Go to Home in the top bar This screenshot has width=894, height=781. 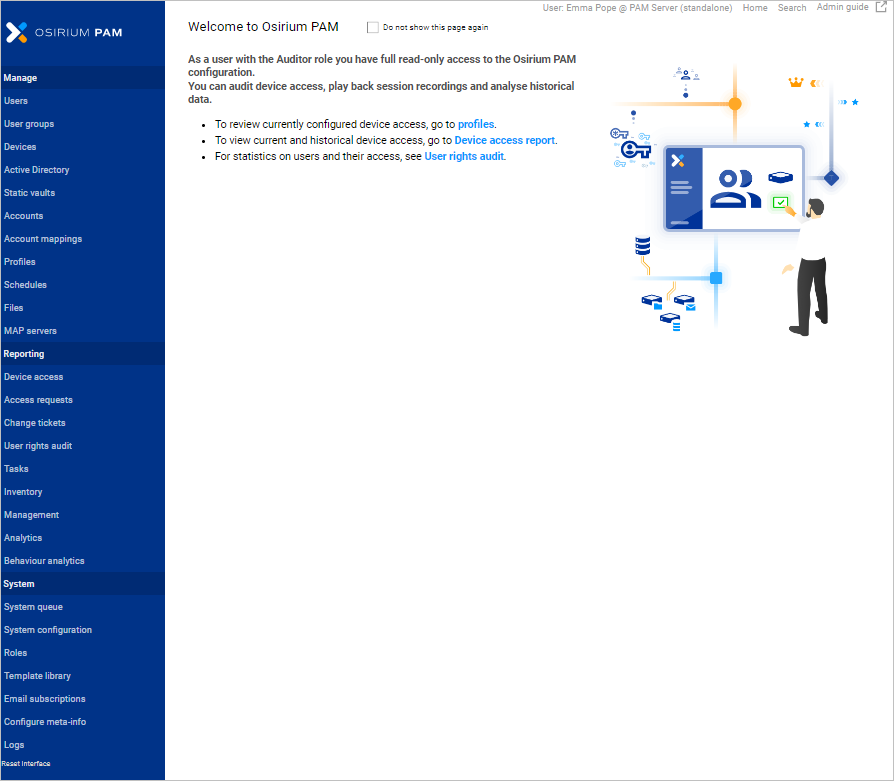(x=755, y=7)
